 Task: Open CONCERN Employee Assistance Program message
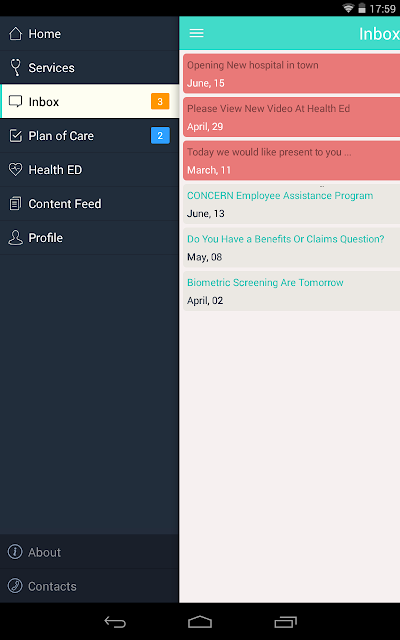[x=291, y=204]
